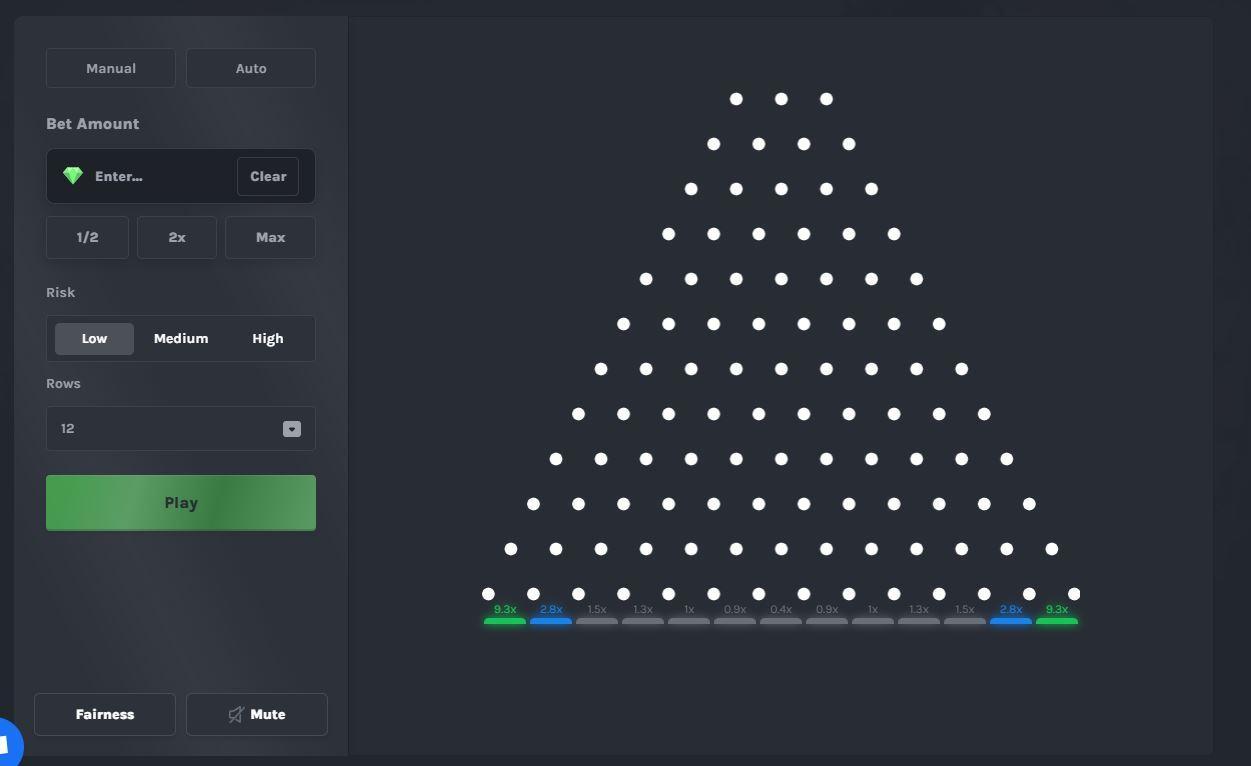This screenshot has width=1251, height=766.
Task: Click the green gem currency icon
Action: [73, 176]
